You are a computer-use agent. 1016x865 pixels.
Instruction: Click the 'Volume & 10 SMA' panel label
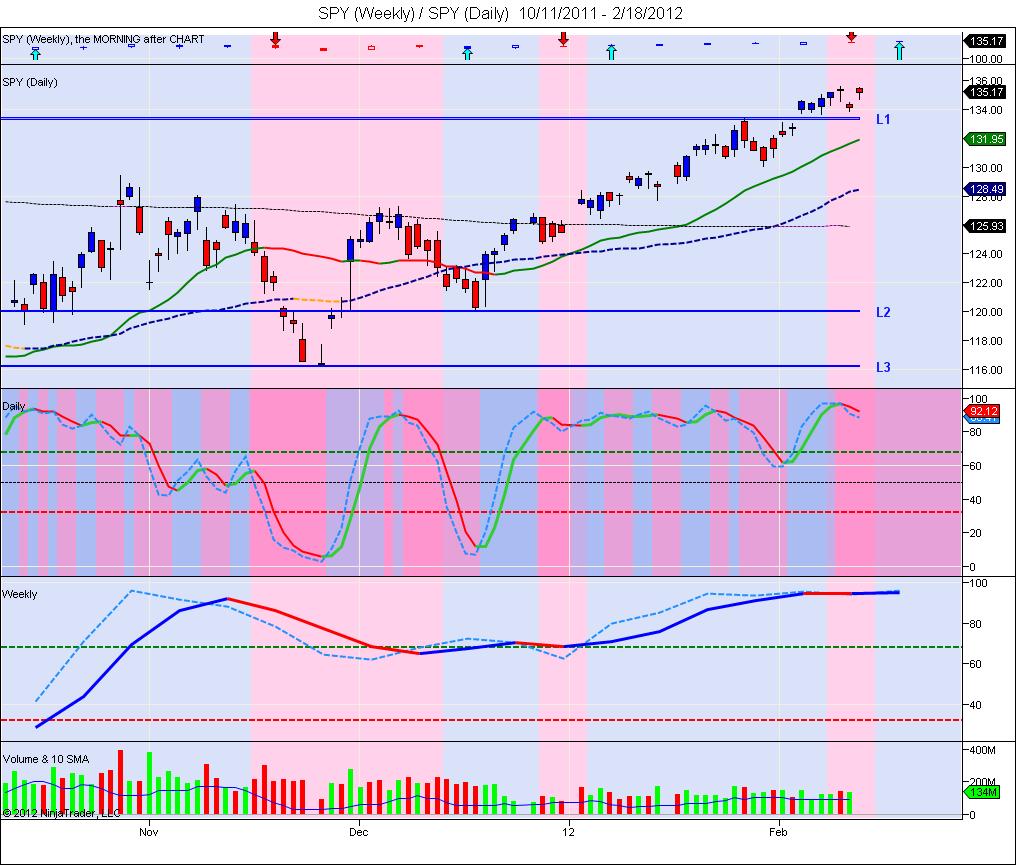[x=46, y=759]
